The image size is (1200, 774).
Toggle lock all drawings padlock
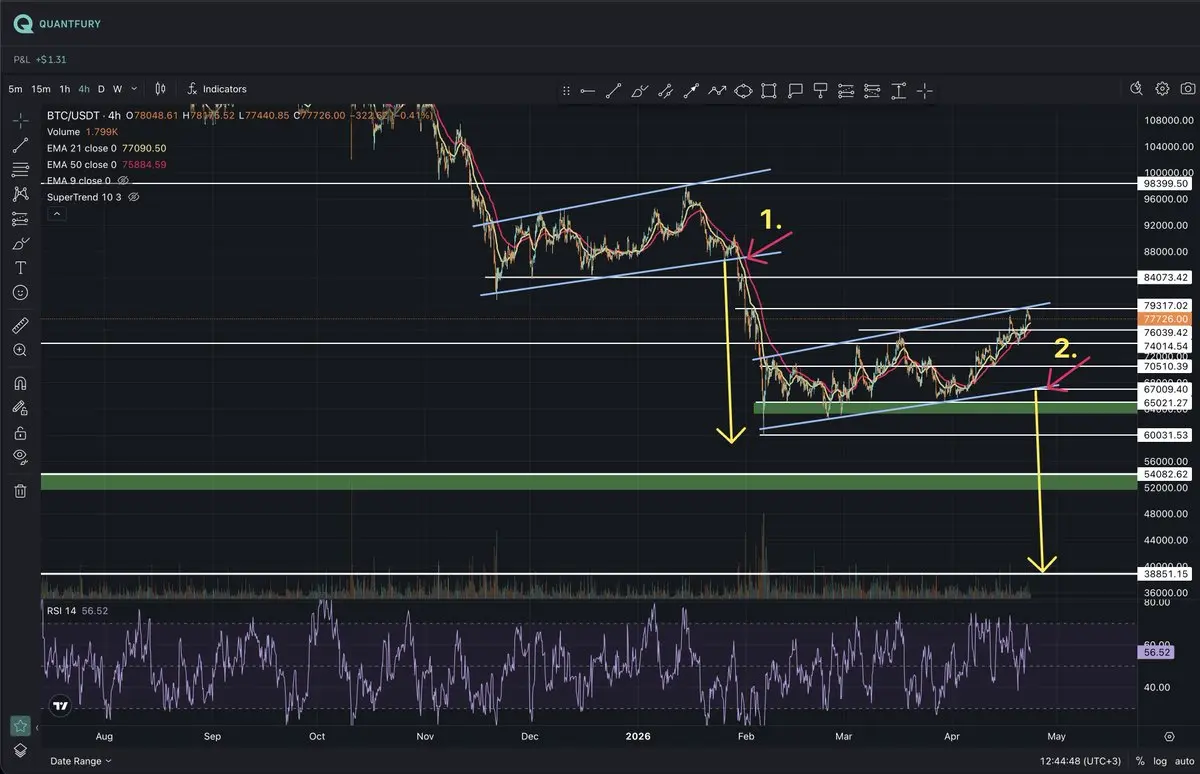point(20,433)
